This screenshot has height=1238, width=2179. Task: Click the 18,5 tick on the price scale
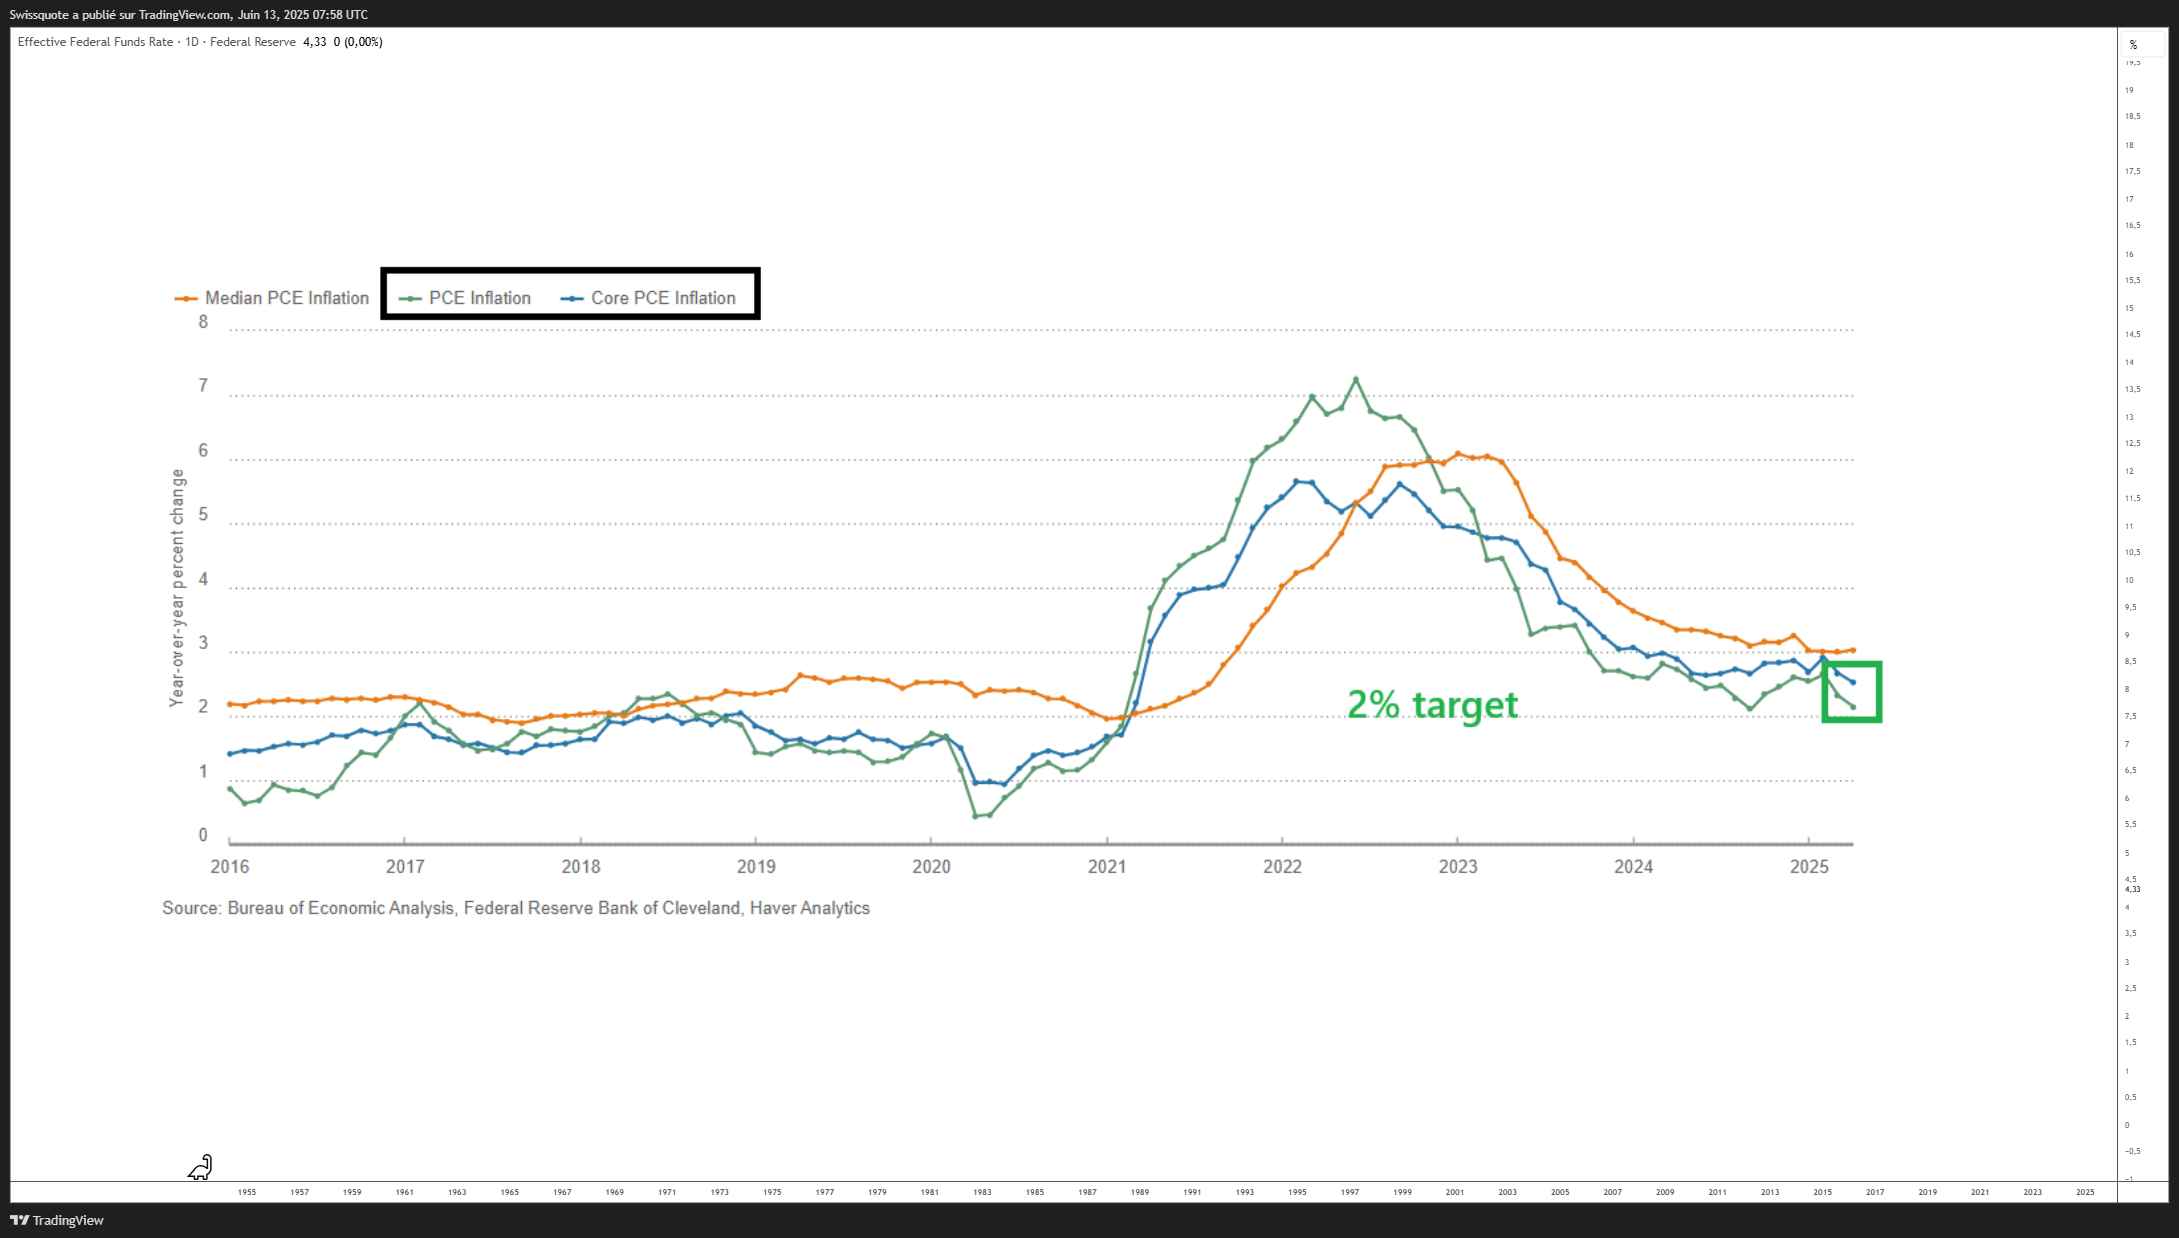click(2132, 117)
